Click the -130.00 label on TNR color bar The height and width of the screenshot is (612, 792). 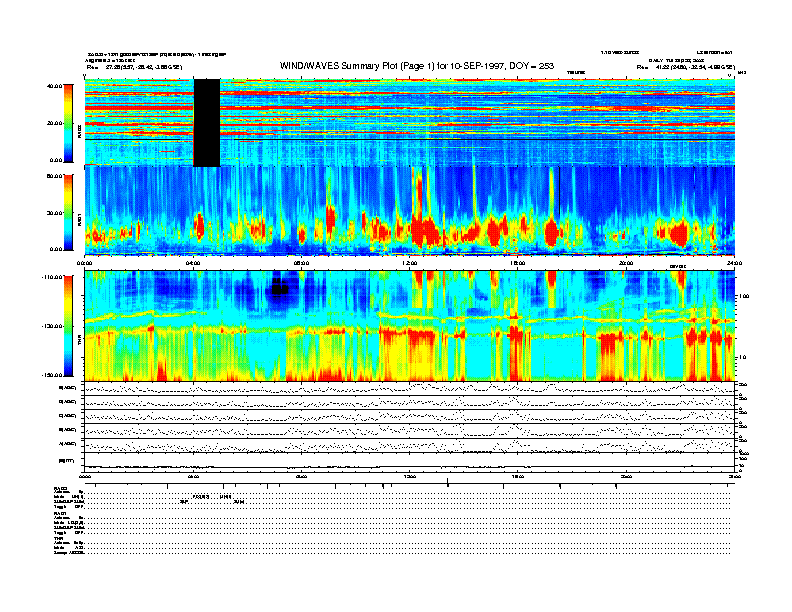52,326
